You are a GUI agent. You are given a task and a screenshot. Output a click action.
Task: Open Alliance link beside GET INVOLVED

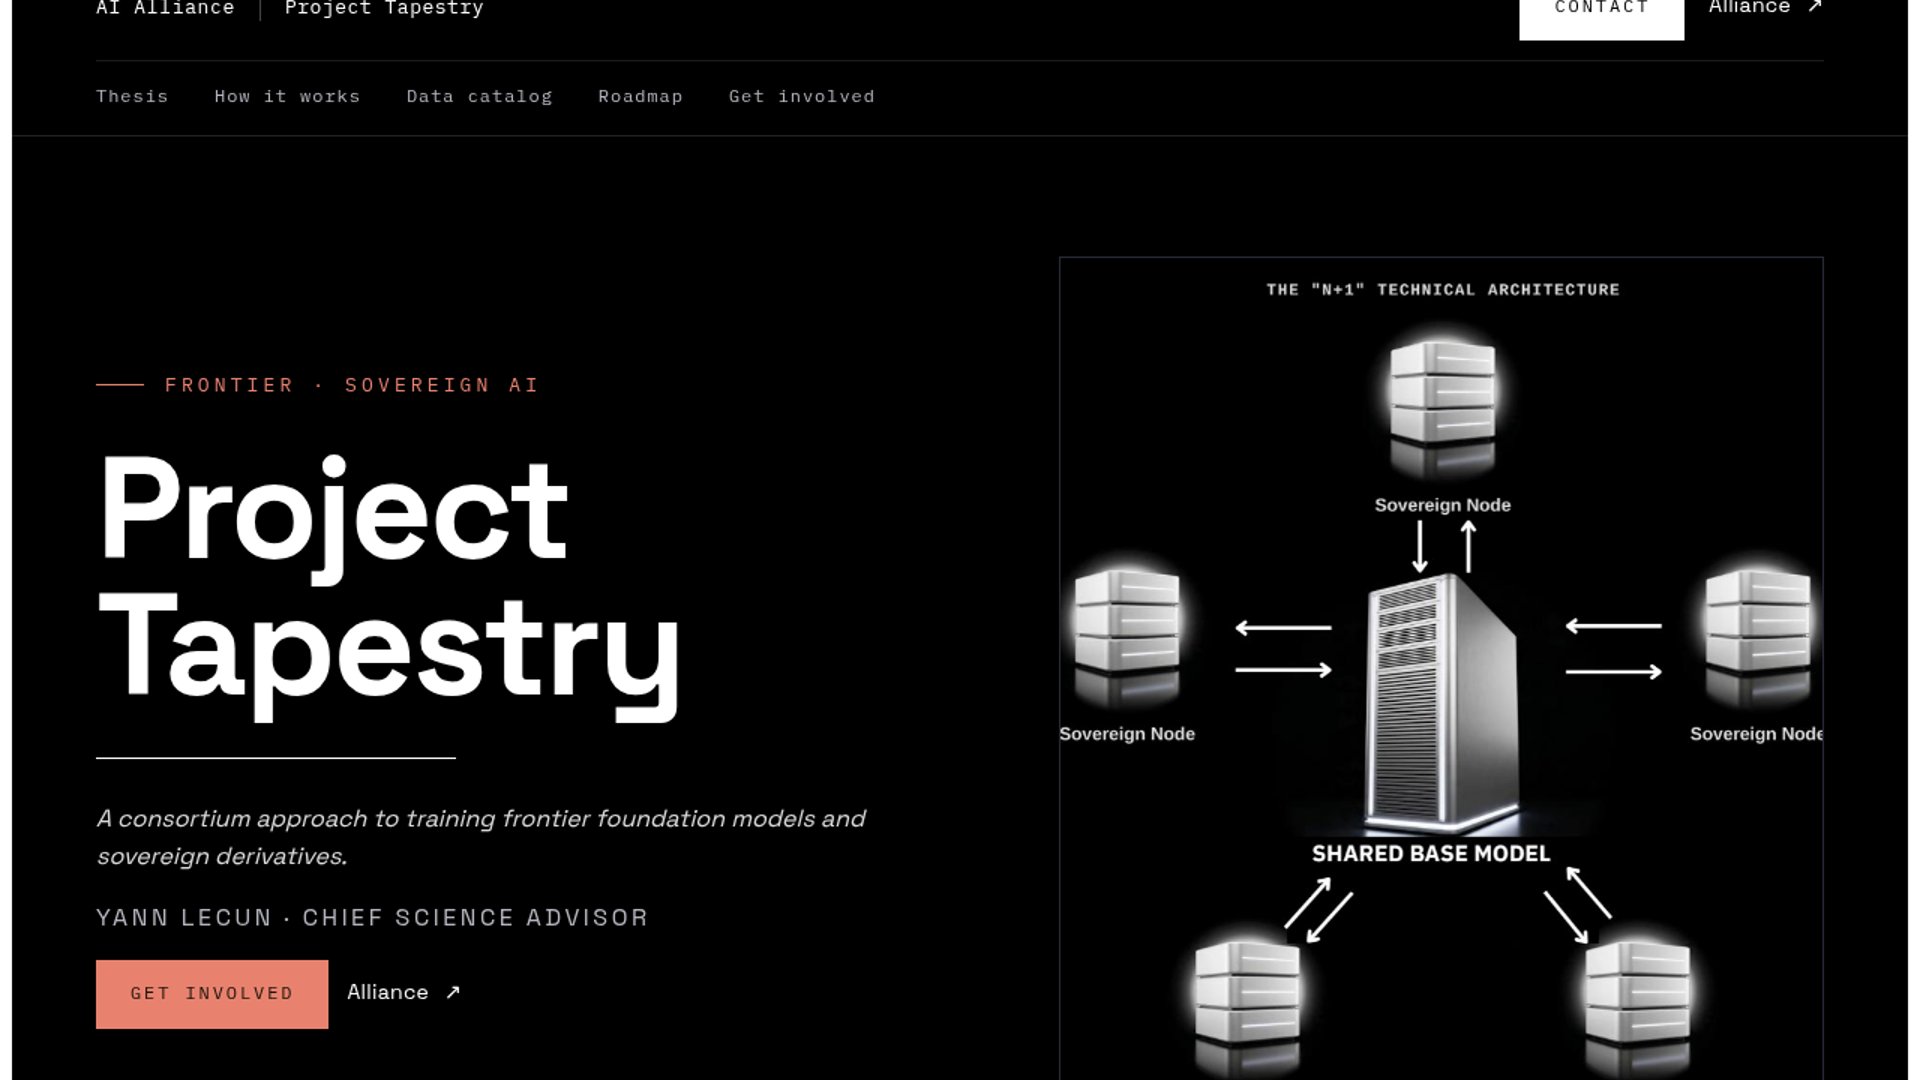click(x=403, y=993)
